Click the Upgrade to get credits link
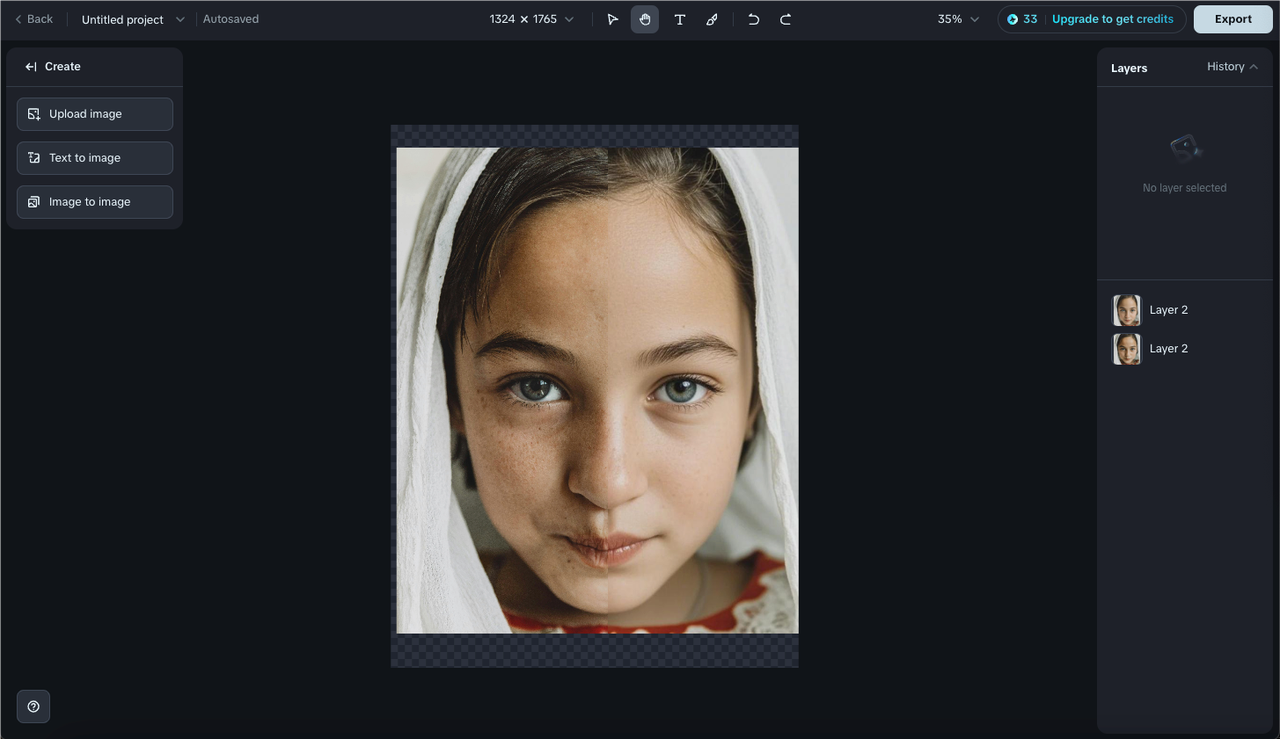This screenshot has height=739, width=1280. pos(1114,18)
